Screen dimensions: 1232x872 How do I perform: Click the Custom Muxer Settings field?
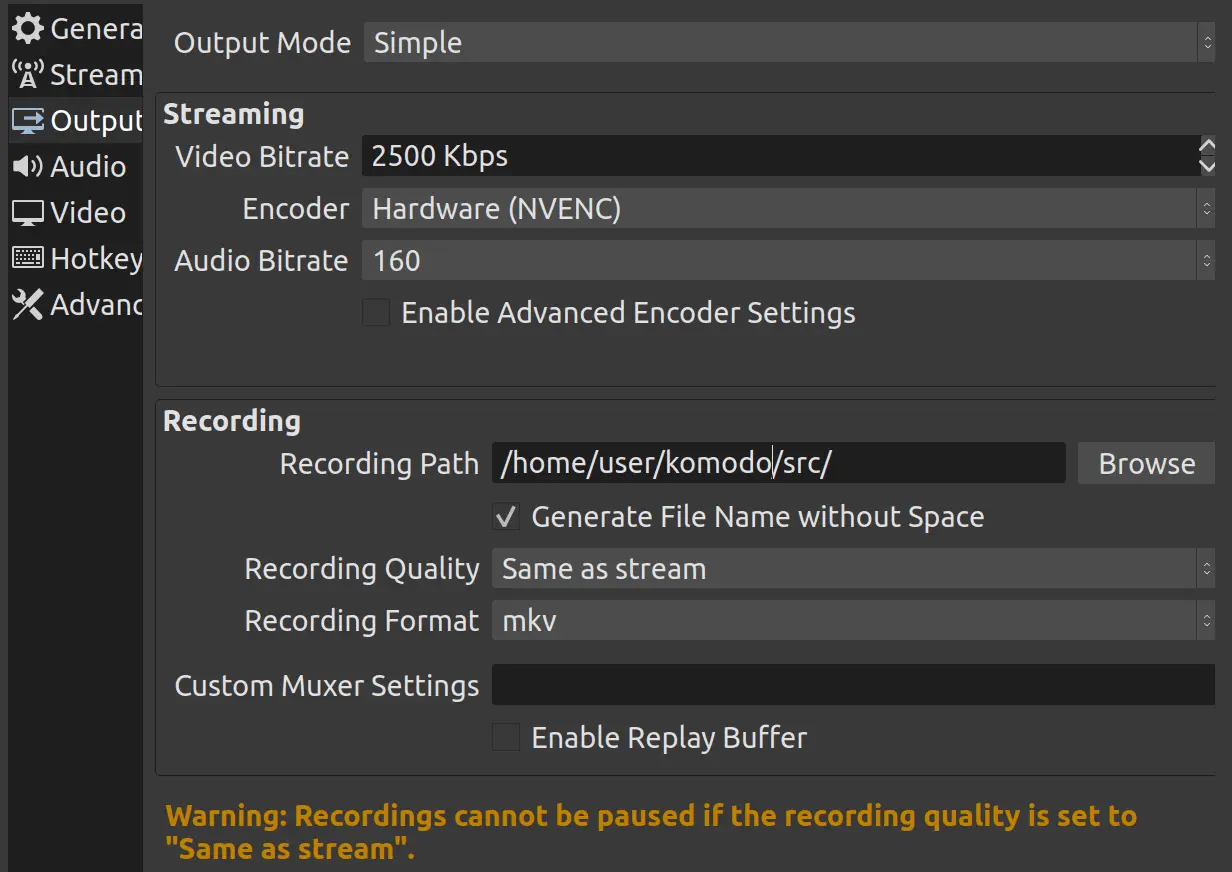850,685
